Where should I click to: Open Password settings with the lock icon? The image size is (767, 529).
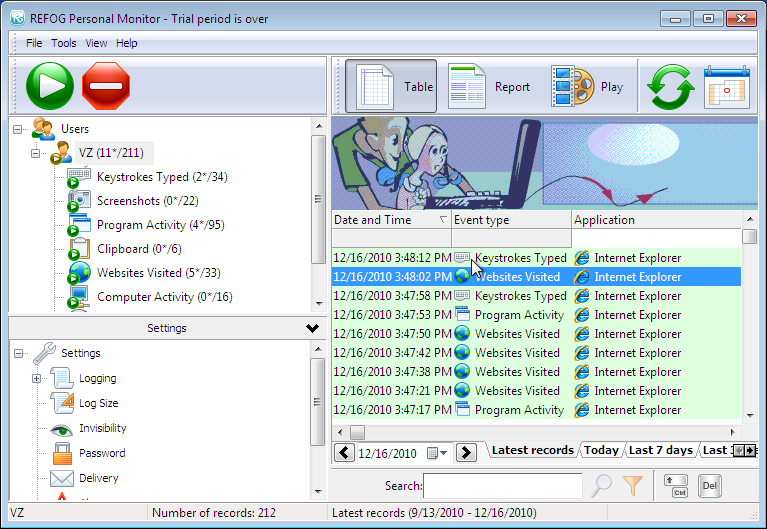62,453
